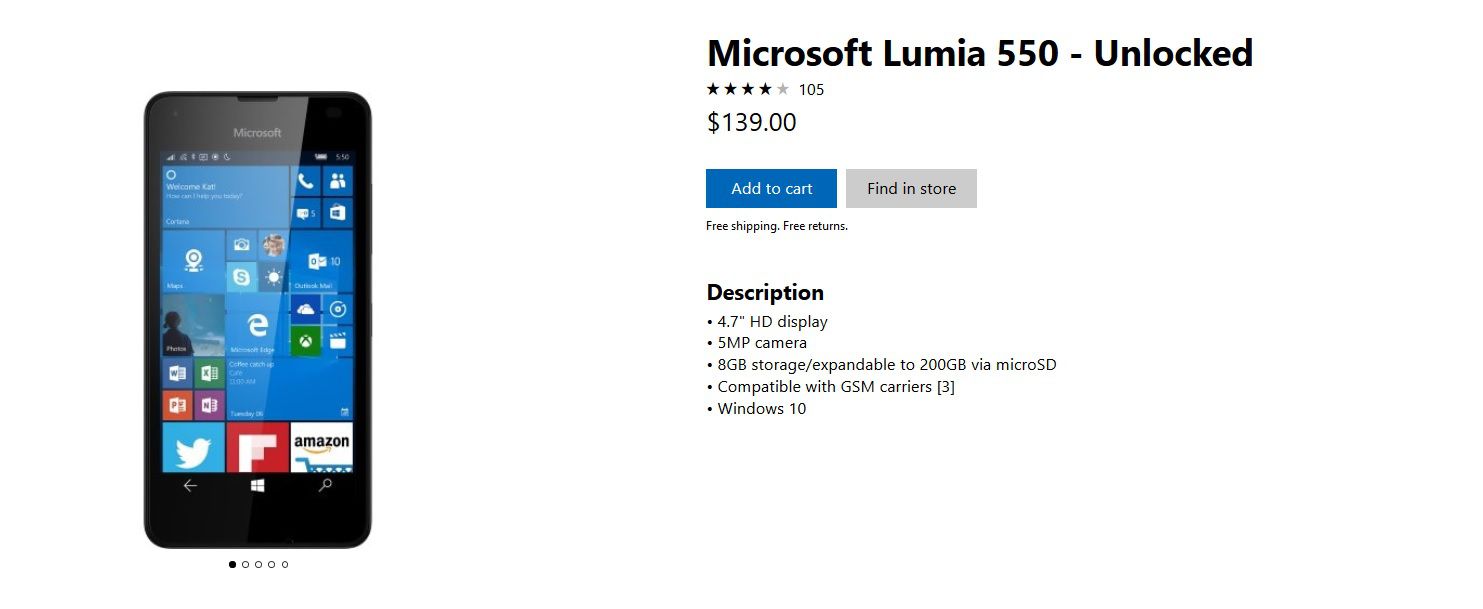Click the Amazon tile on the phone image
This screenshot has height=609, width=1483.
pyautogui.click(x=321, y=447)
